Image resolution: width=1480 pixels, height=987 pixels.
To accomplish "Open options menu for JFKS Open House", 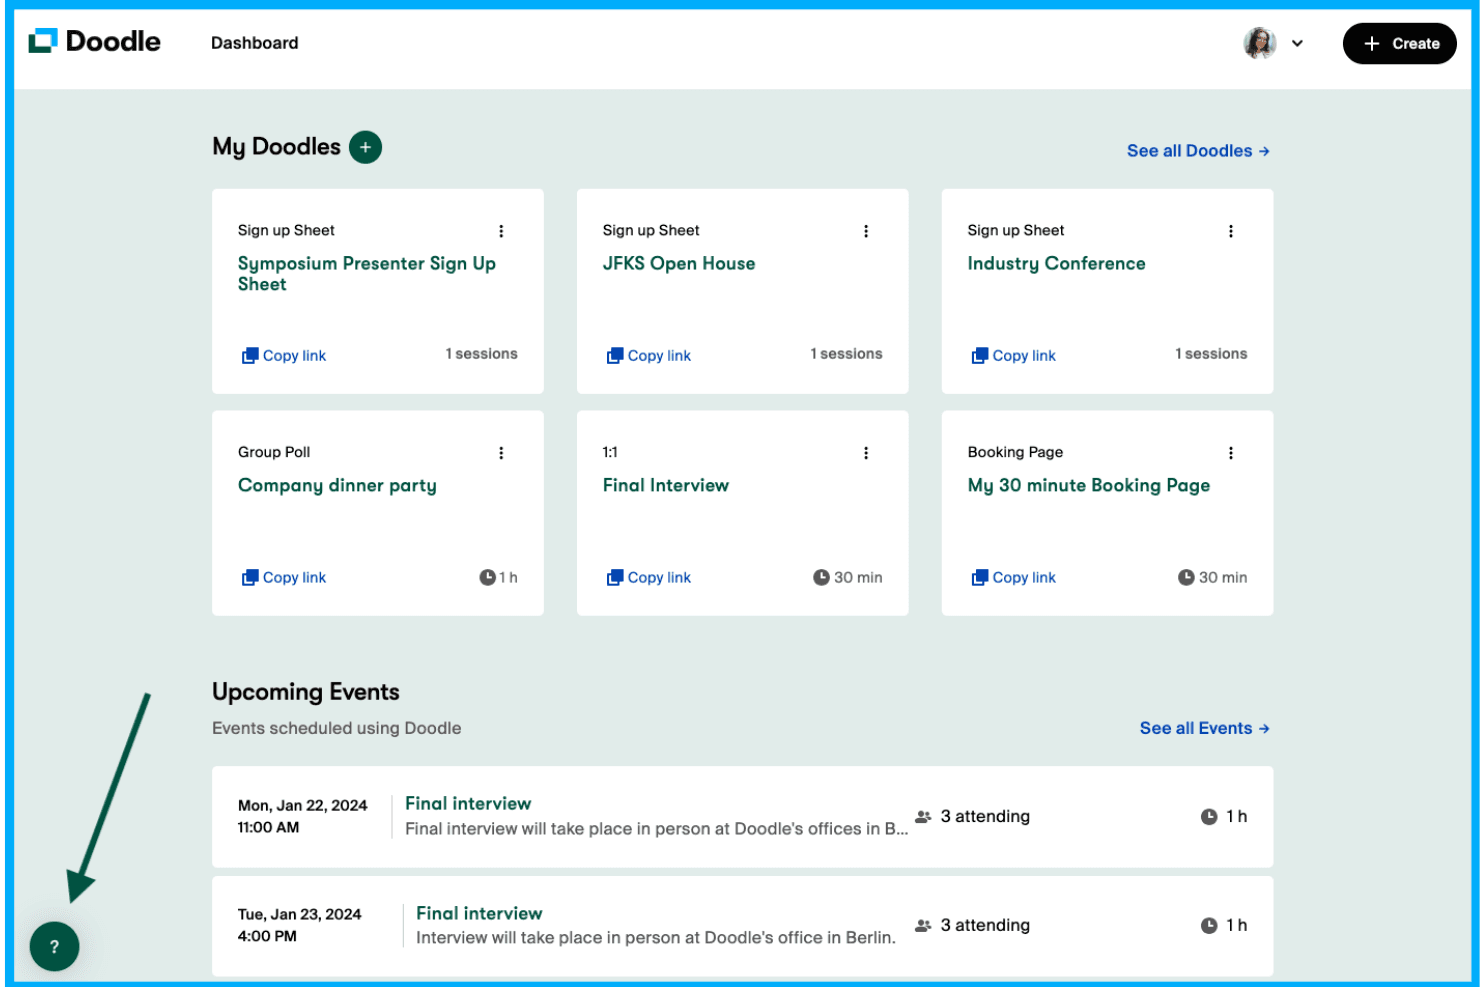I will [x=866, y=231].
